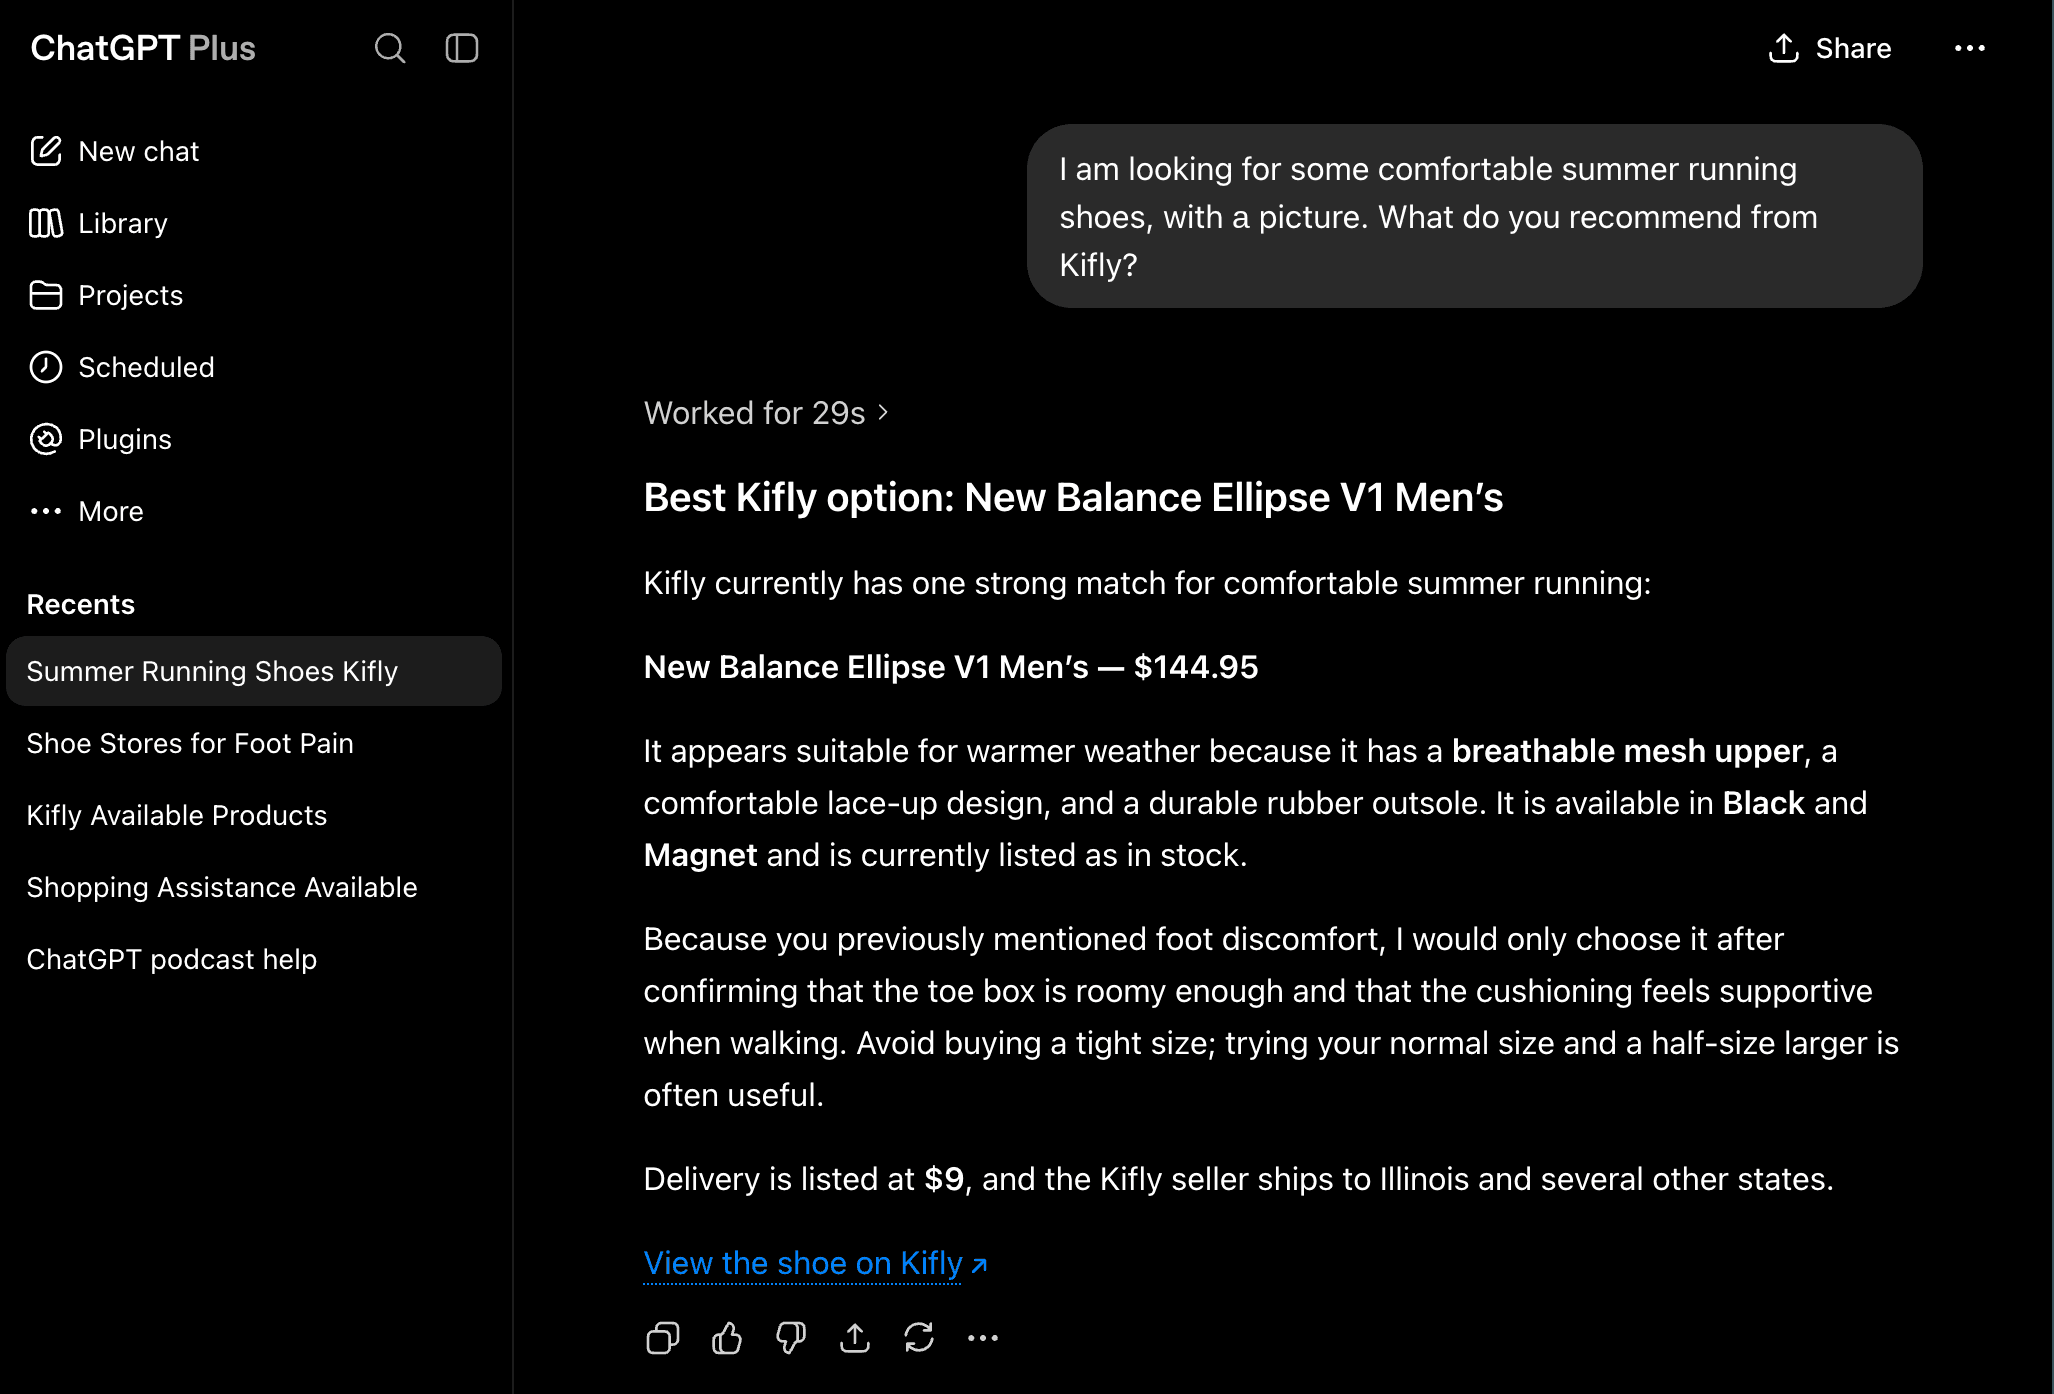2054x1394 pixels.
Task: Select the New chat menu item
Action: [138, 151]
